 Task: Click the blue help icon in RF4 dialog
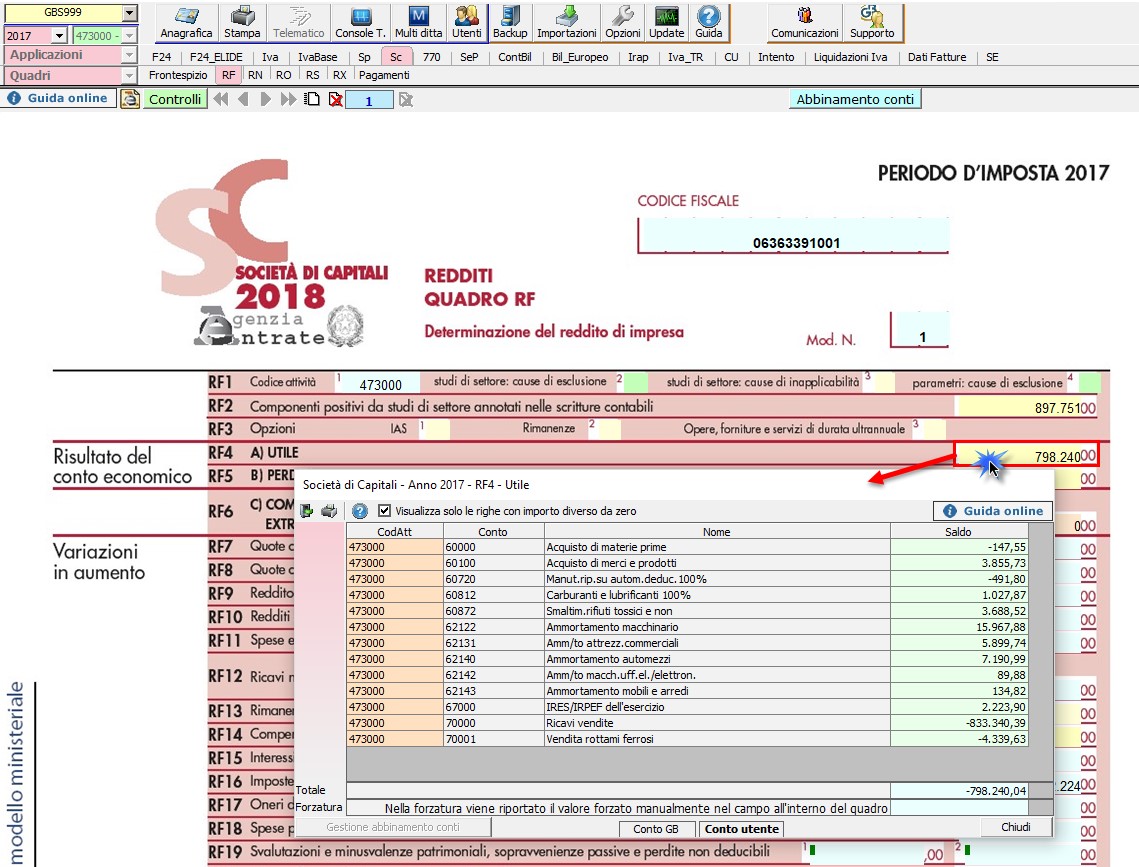click(360, 511)
